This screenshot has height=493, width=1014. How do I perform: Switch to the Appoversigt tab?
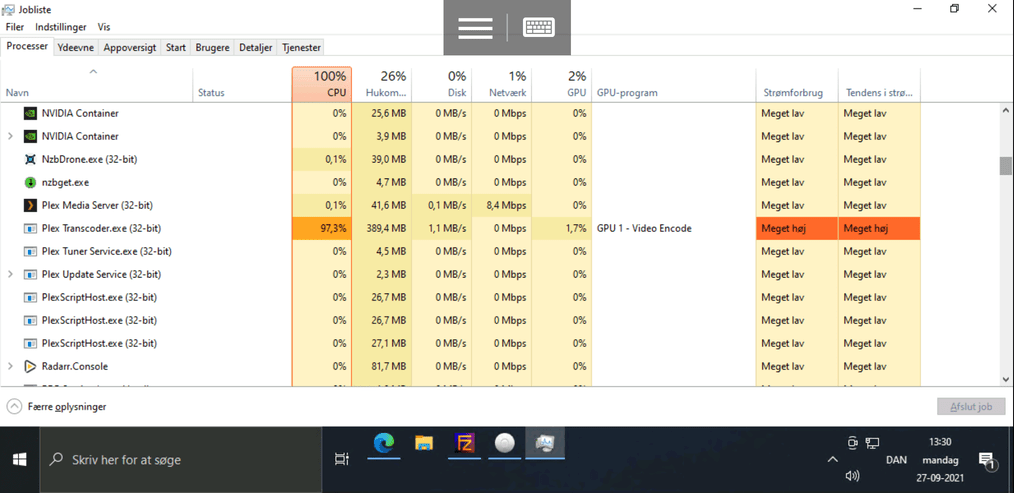click(x=130, y=47)
